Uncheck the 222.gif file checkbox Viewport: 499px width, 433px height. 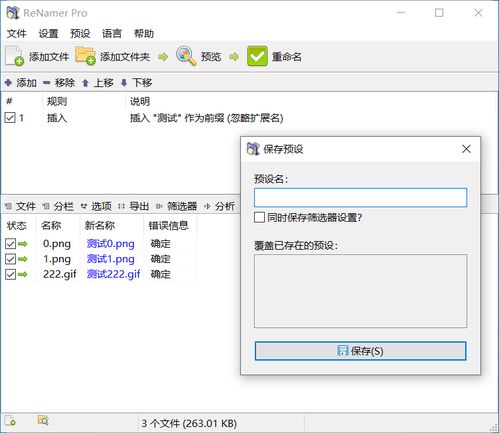(10, 274)
